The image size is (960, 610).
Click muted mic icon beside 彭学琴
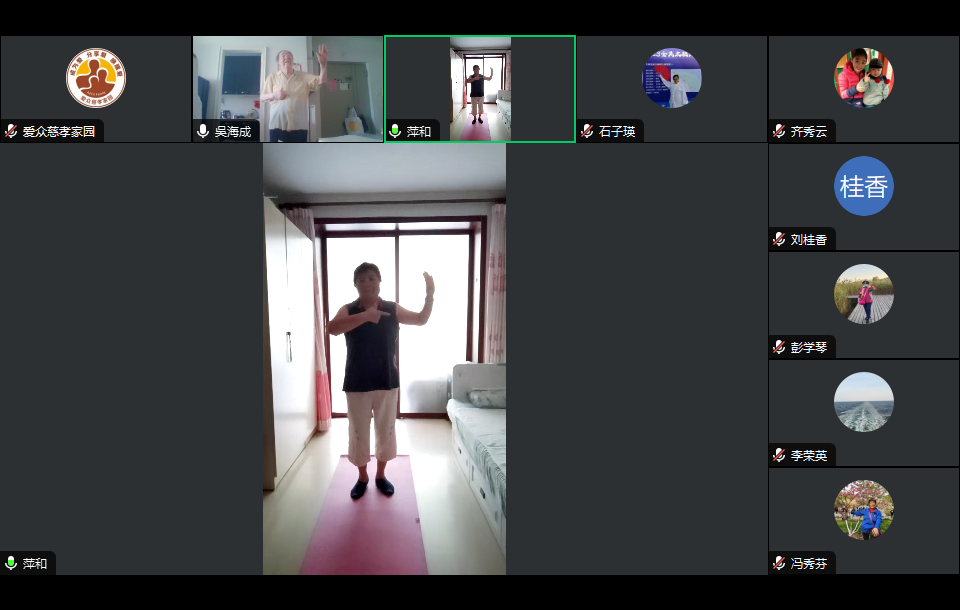pos(779,348)
